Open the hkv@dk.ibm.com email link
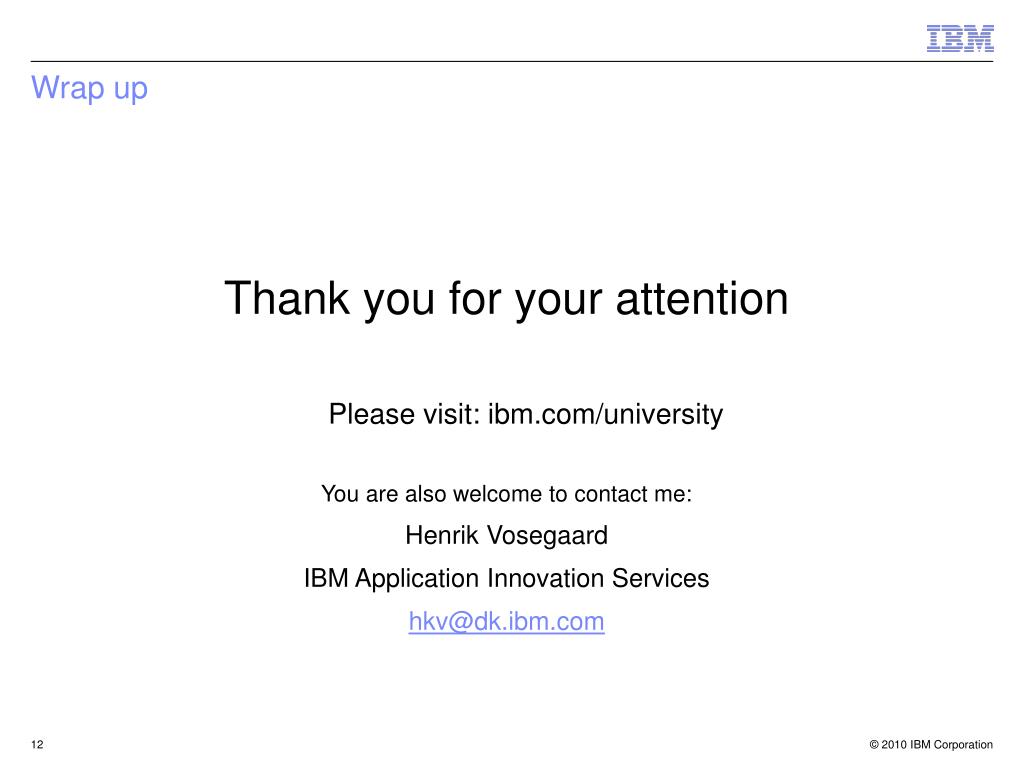The width and height of the screenshot is (1024, 768). click(506, 621)
